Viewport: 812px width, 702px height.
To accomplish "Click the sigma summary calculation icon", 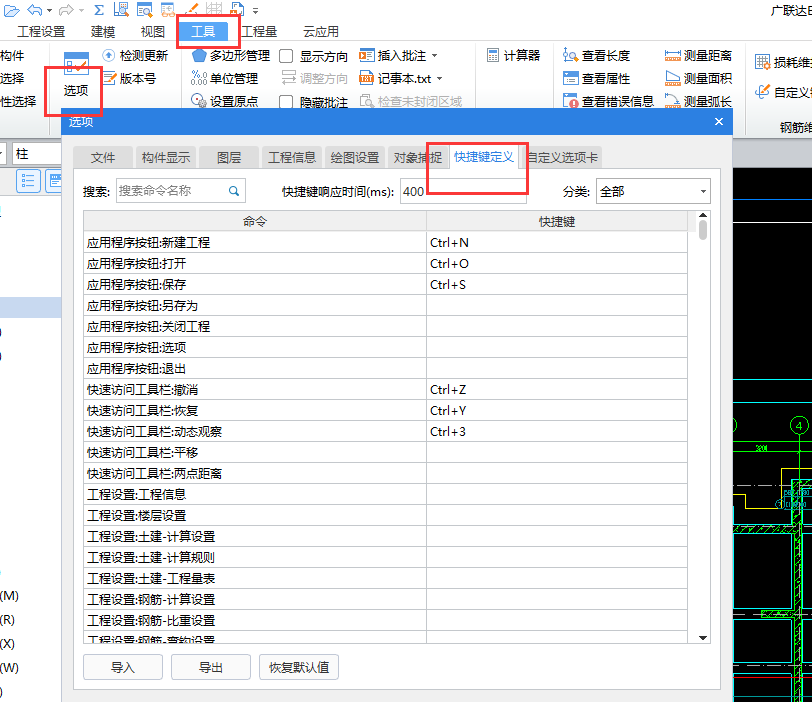I will click(x=99, y=9).
